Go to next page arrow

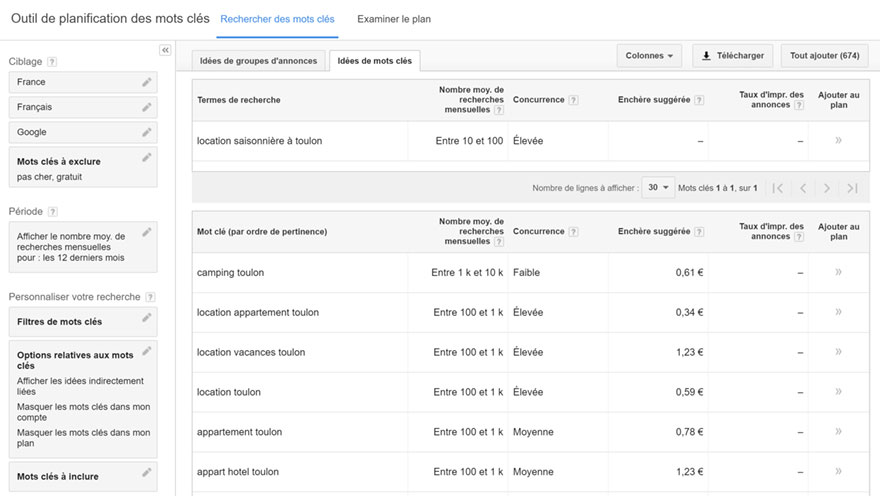tap(827, 188)
